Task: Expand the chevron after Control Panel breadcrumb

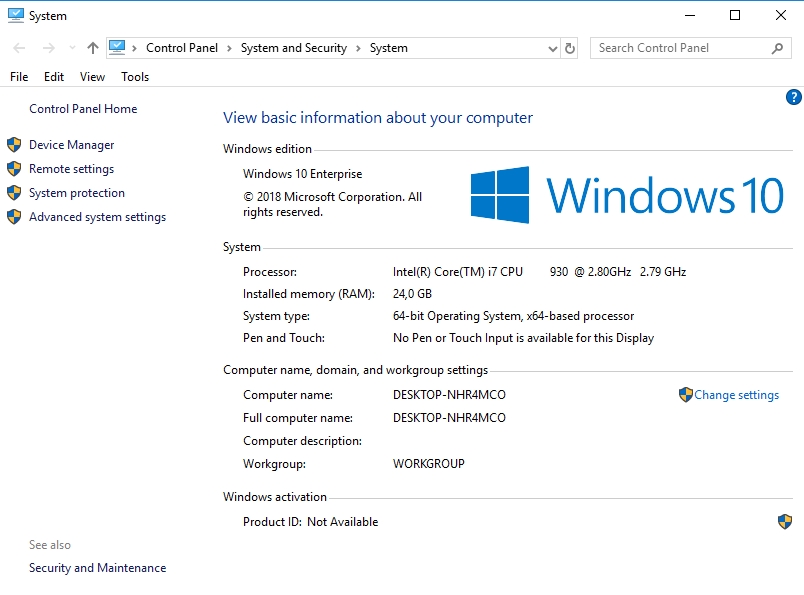Action: point(229,49)
